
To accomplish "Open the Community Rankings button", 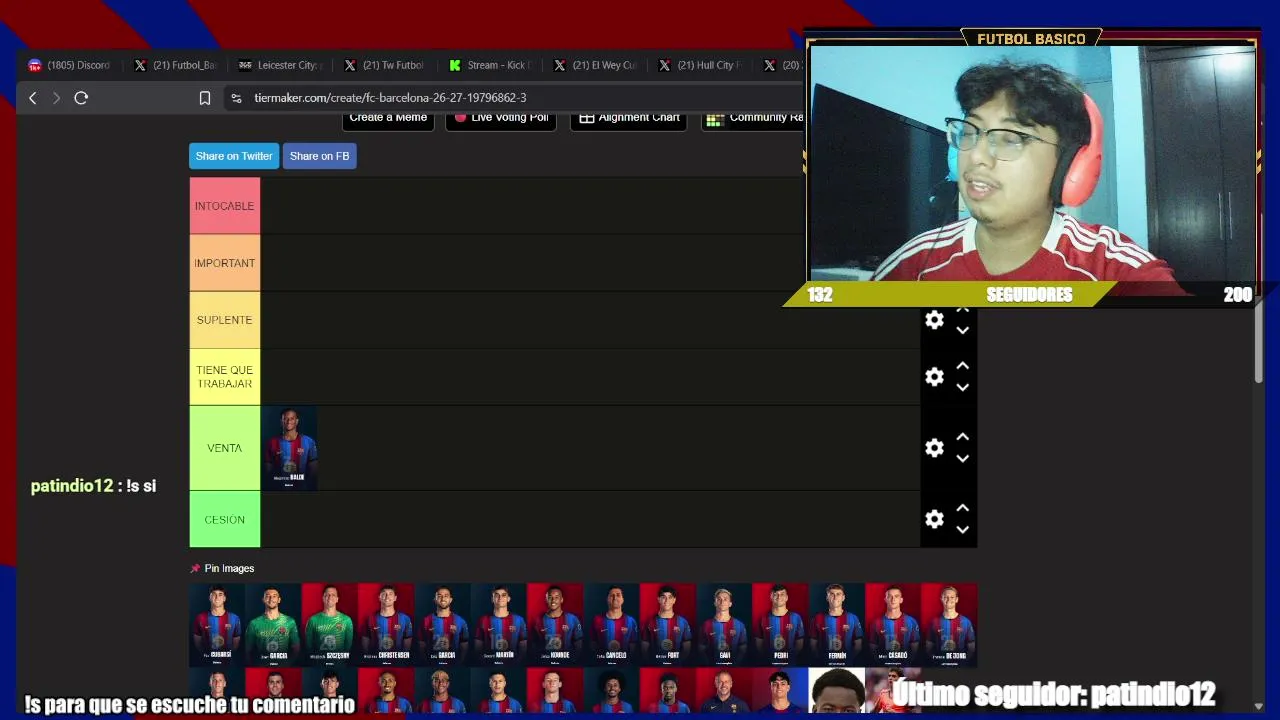I will coord(753,119).
